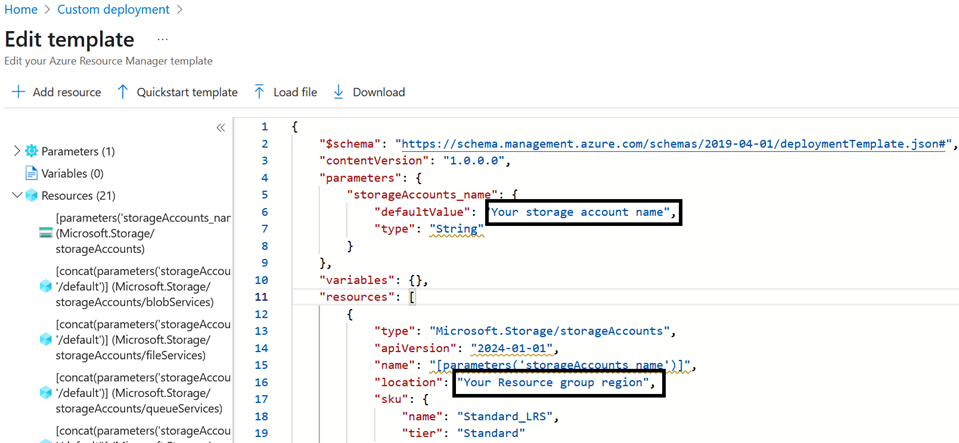959x443 pixels.
Task: Select Parameters (1) in the tree
Action: pos(78,151)
